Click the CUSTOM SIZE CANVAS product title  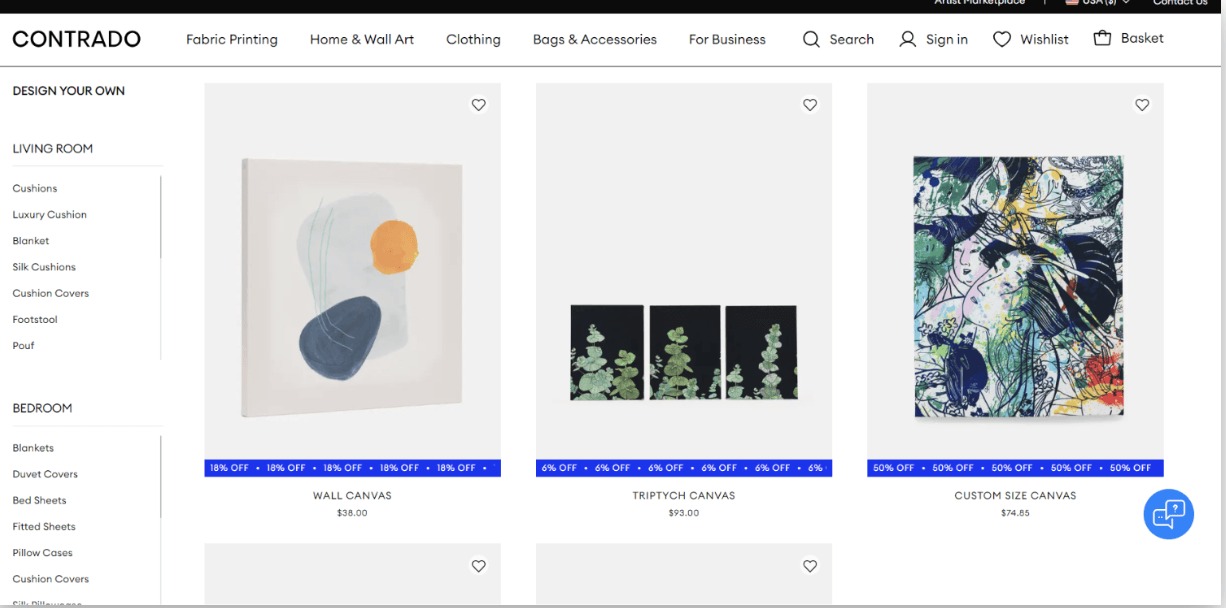coord(1015,495)
